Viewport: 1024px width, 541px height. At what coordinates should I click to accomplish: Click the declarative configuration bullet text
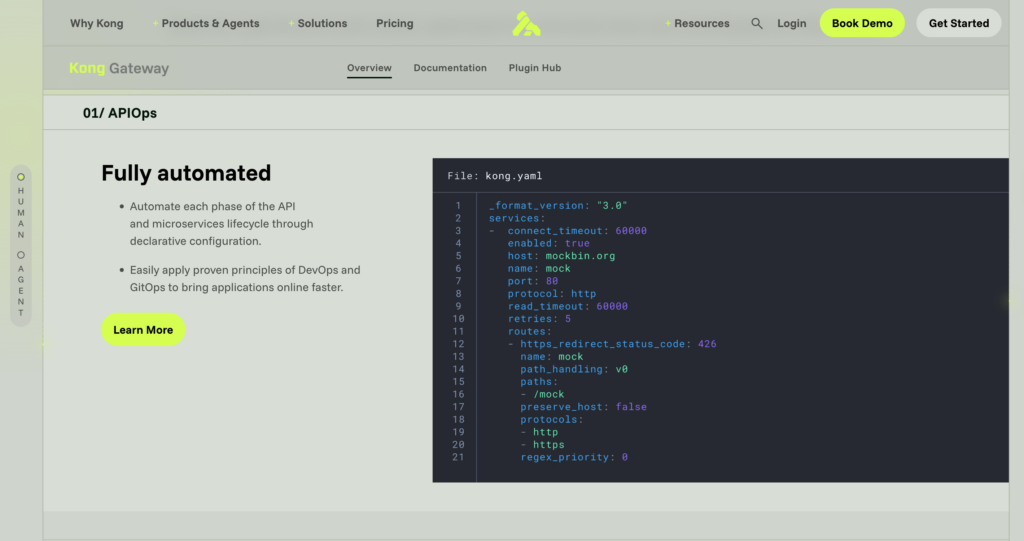coord(221,223)
